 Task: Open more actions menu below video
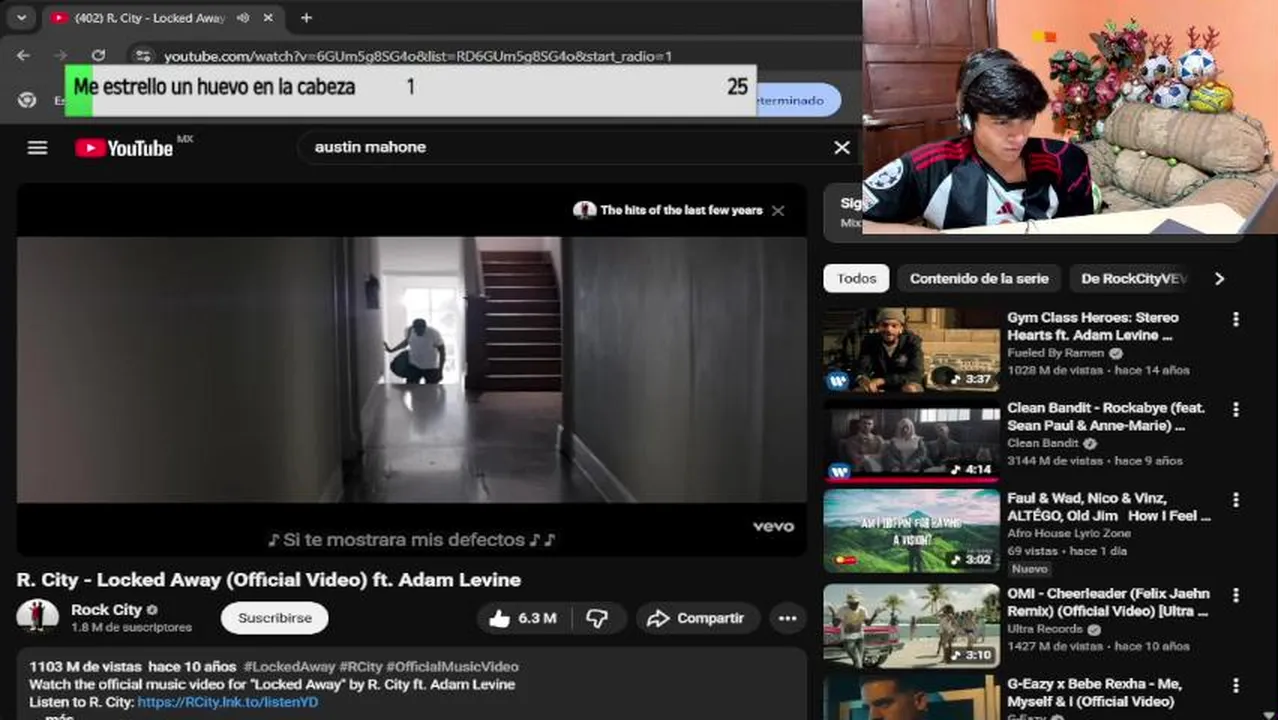tap(788, 618)
